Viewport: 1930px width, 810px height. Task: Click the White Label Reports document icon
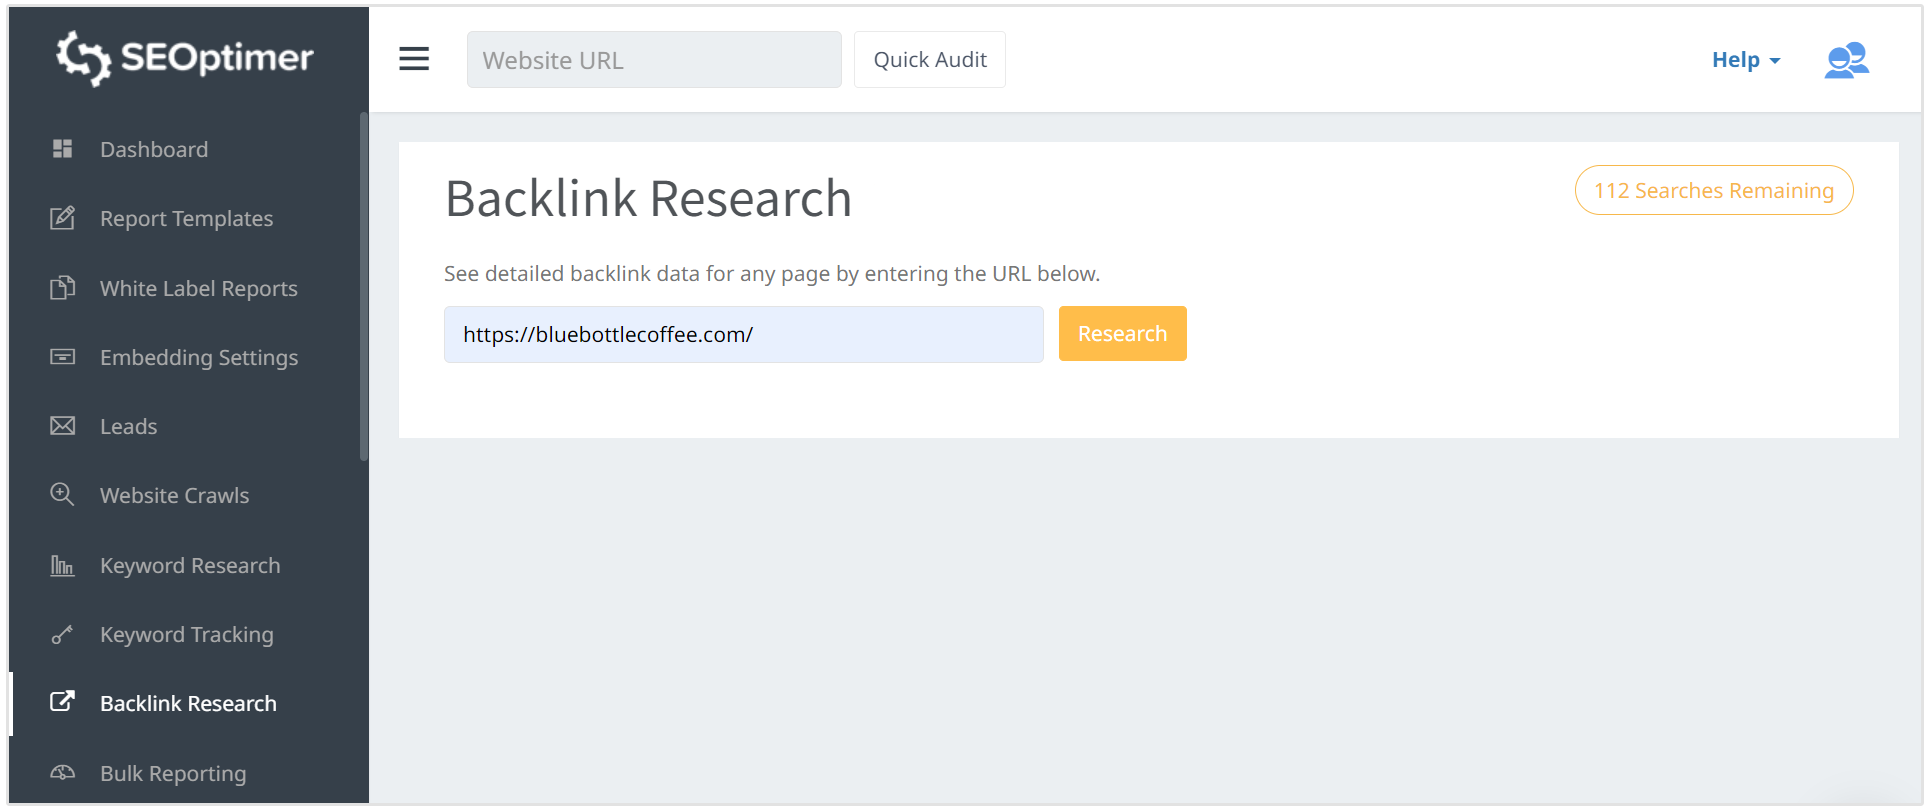[x=62, y=288]
